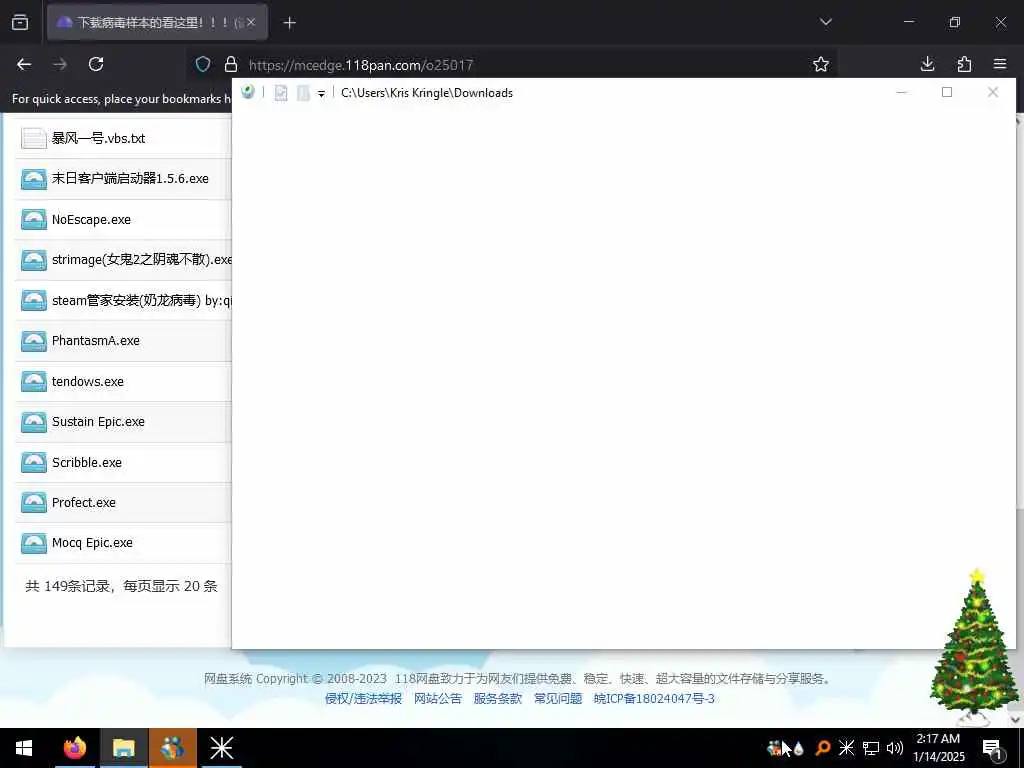
Task: Open clock showing 2:17 AM
Action: click(x=938, y=748)
